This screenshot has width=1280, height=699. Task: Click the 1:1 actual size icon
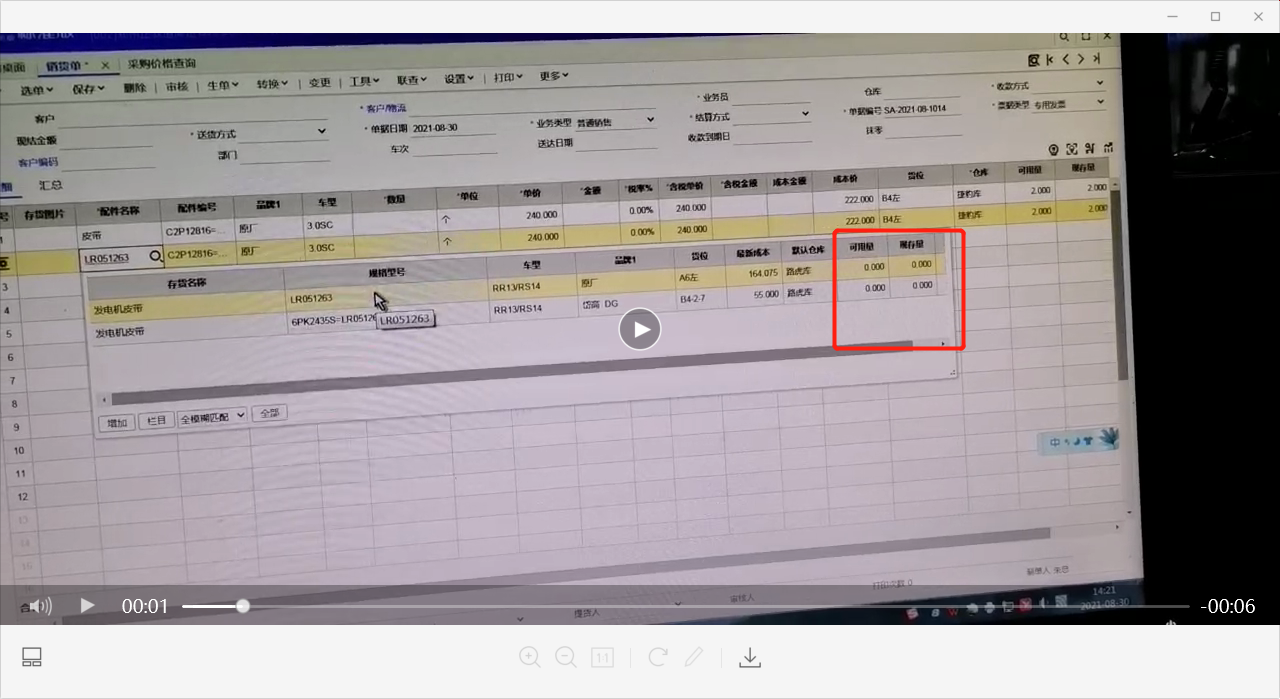pyautogui.click(x=602, y=657)
